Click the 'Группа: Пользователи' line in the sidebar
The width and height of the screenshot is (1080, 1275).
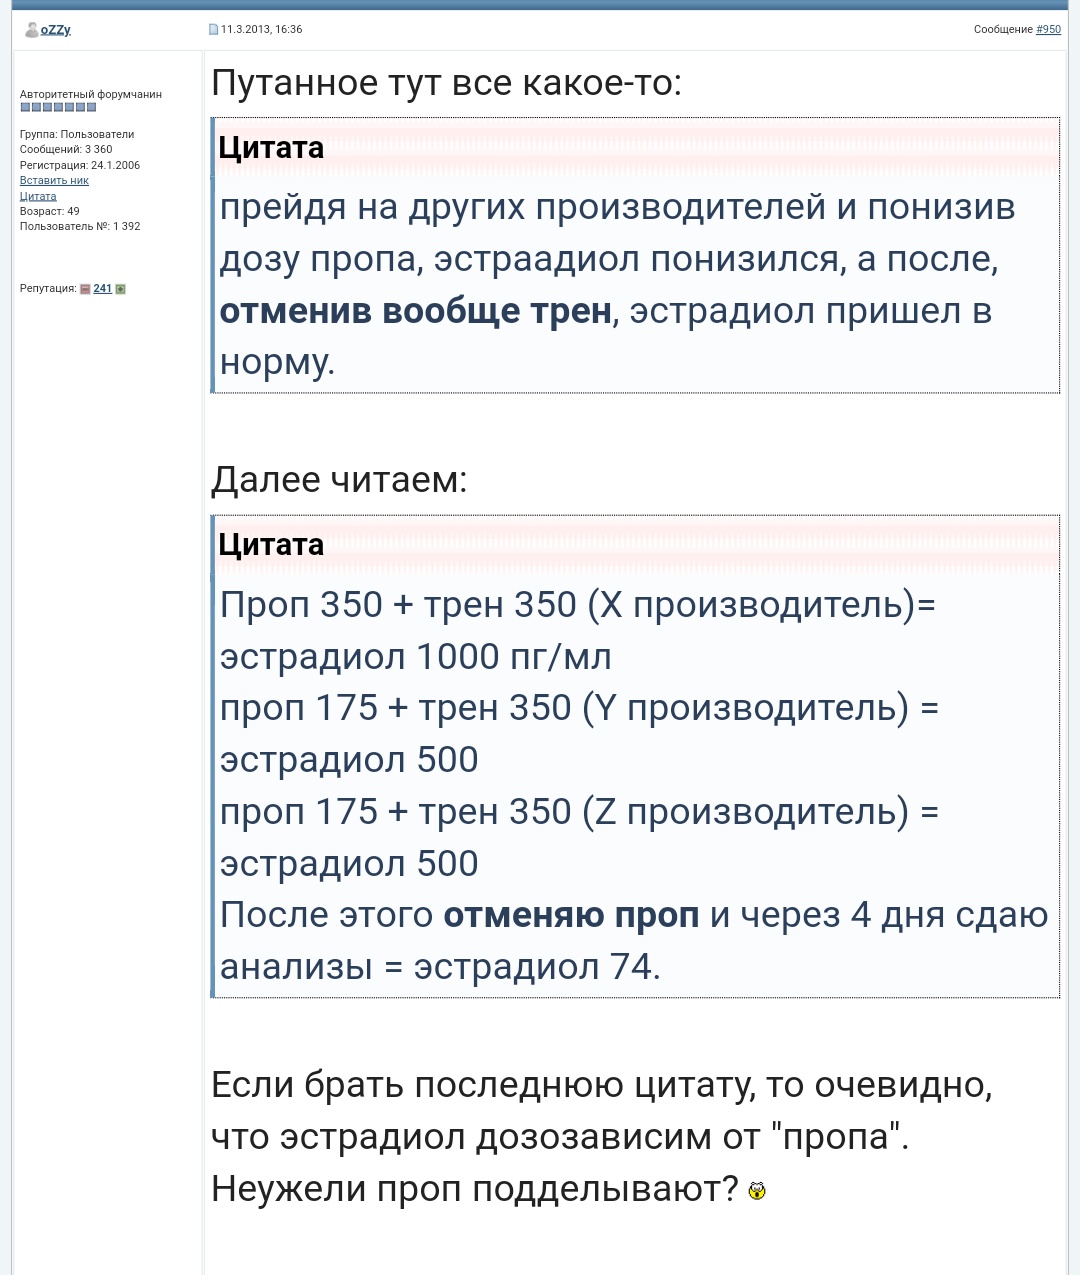click(77, 134)
